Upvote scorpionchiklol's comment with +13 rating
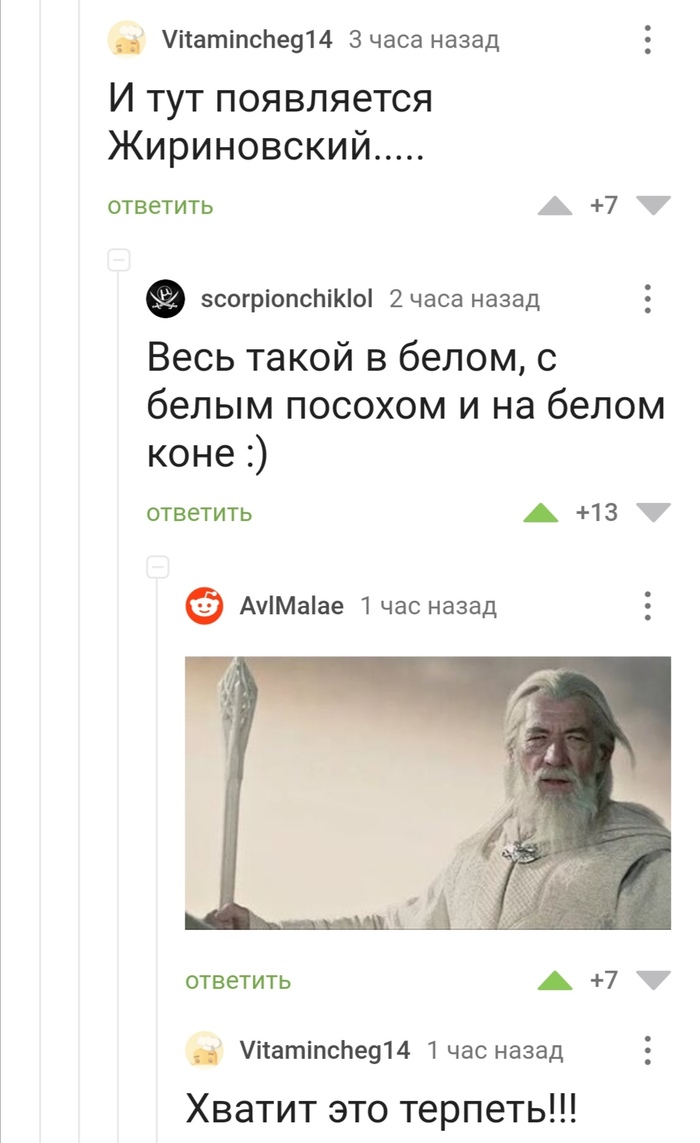 coord(541,513)
